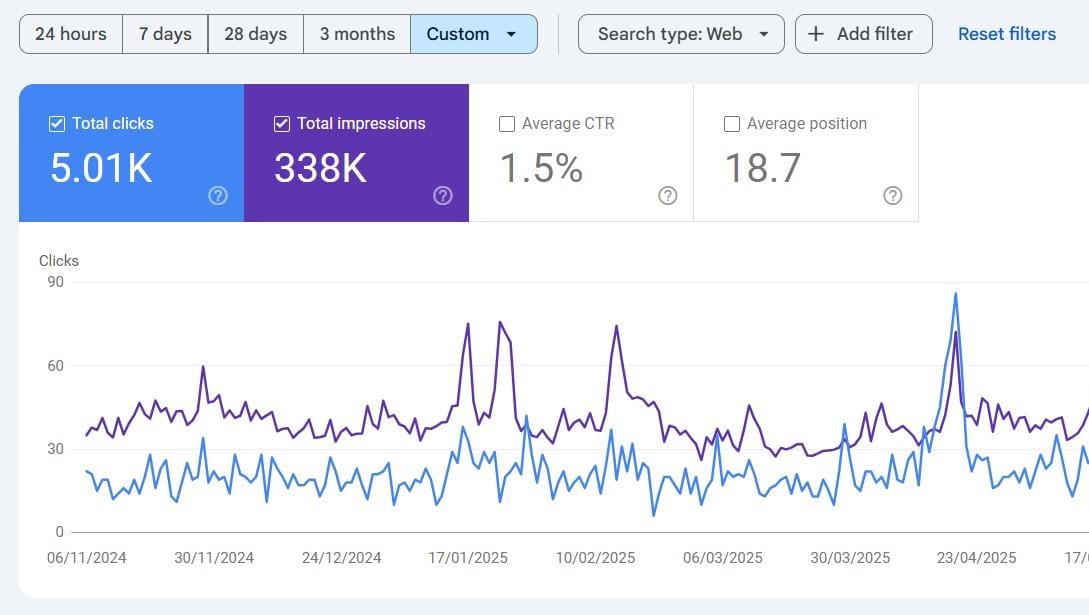Click the 5.01K total clicks value
The image size is (1089, 615).
tap(101, 168)
